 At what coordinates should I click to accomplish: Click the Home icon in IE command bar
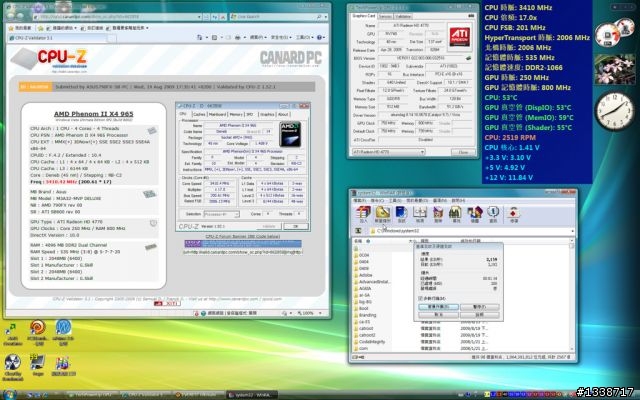point(200,38)
